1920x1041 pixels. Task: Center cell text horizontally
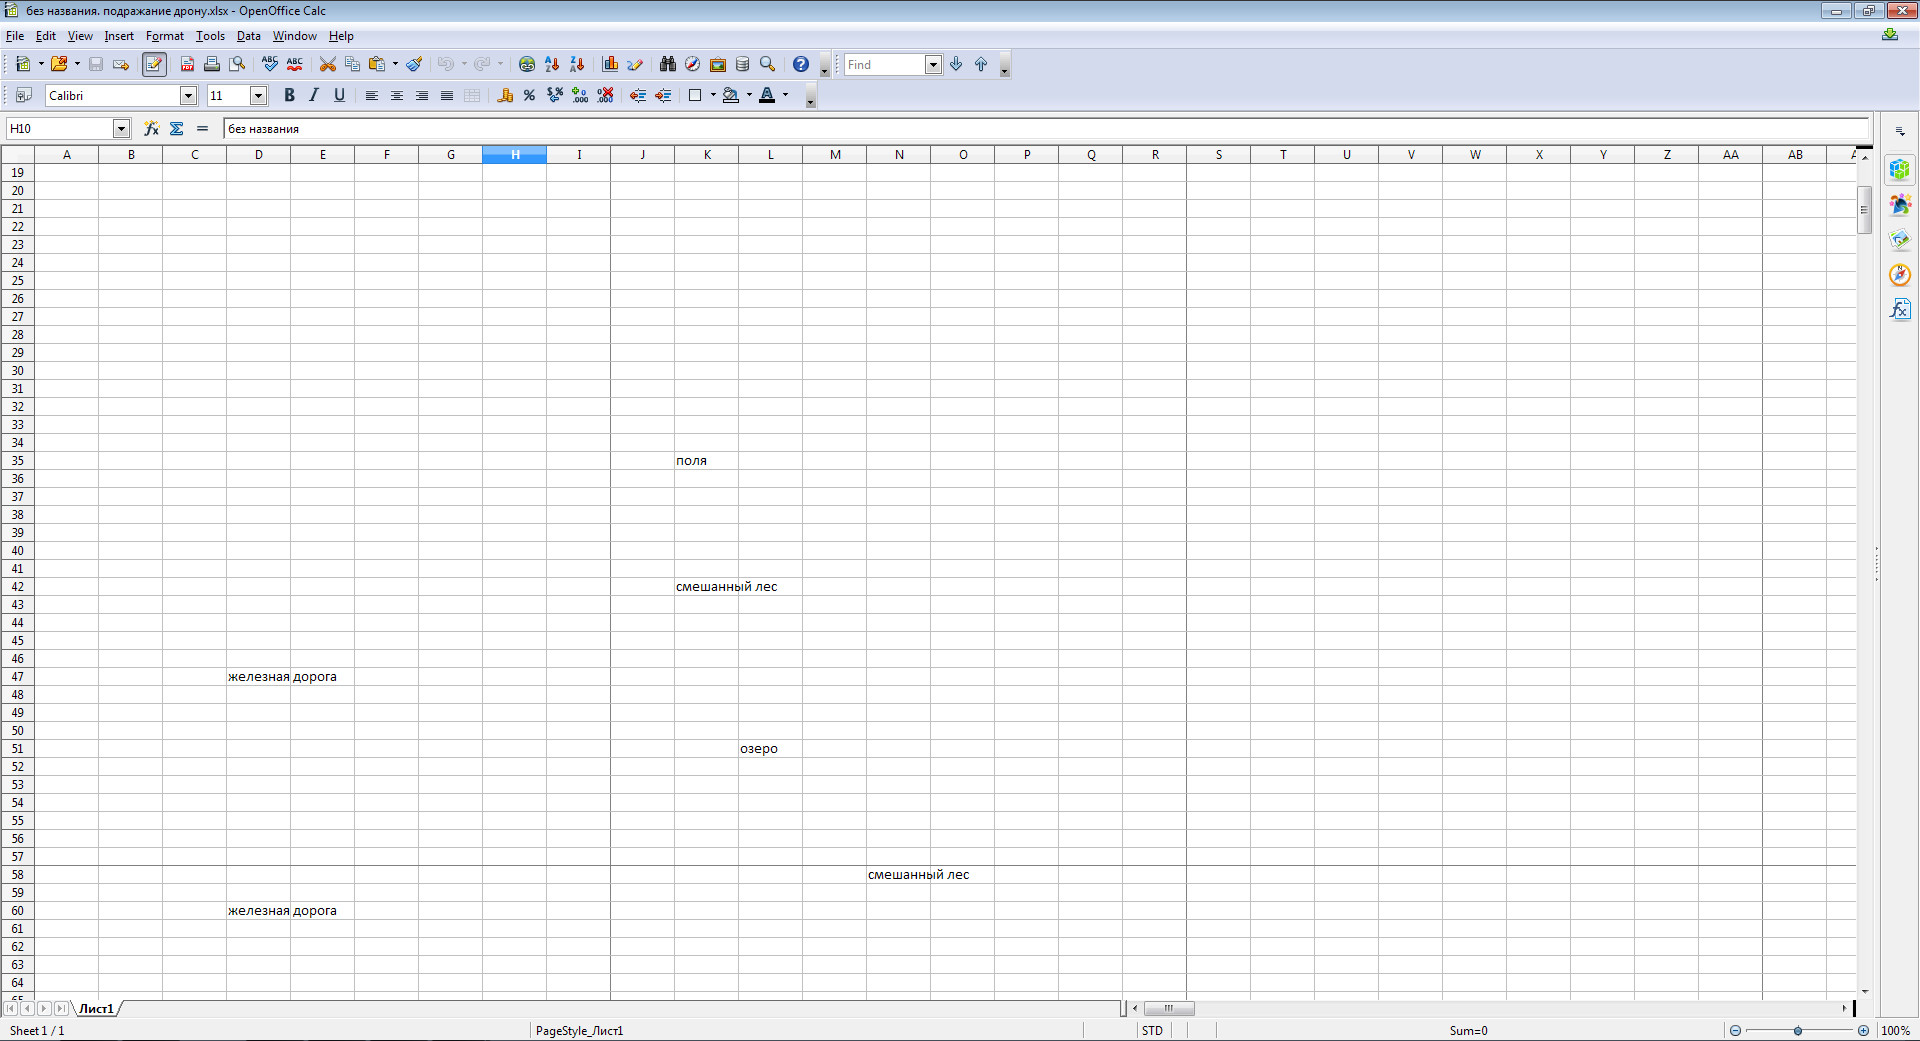(x=397, y=95)
